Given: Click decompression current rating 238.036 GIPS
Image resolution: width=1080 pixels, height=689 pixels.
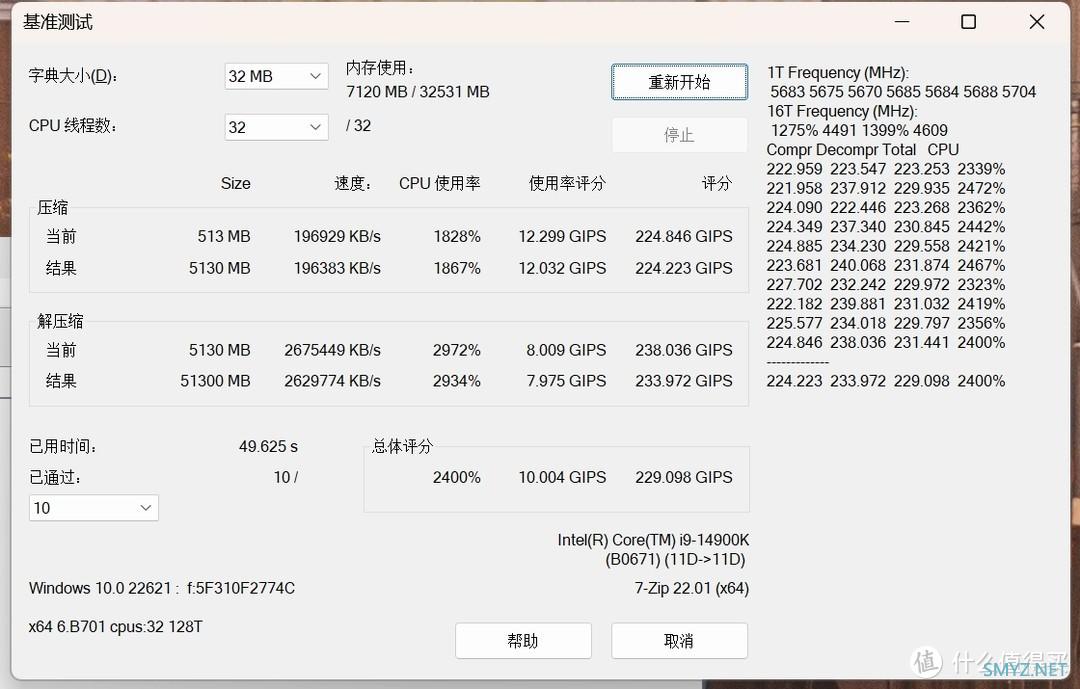Looking at the screenshot, I should point(684,350).
